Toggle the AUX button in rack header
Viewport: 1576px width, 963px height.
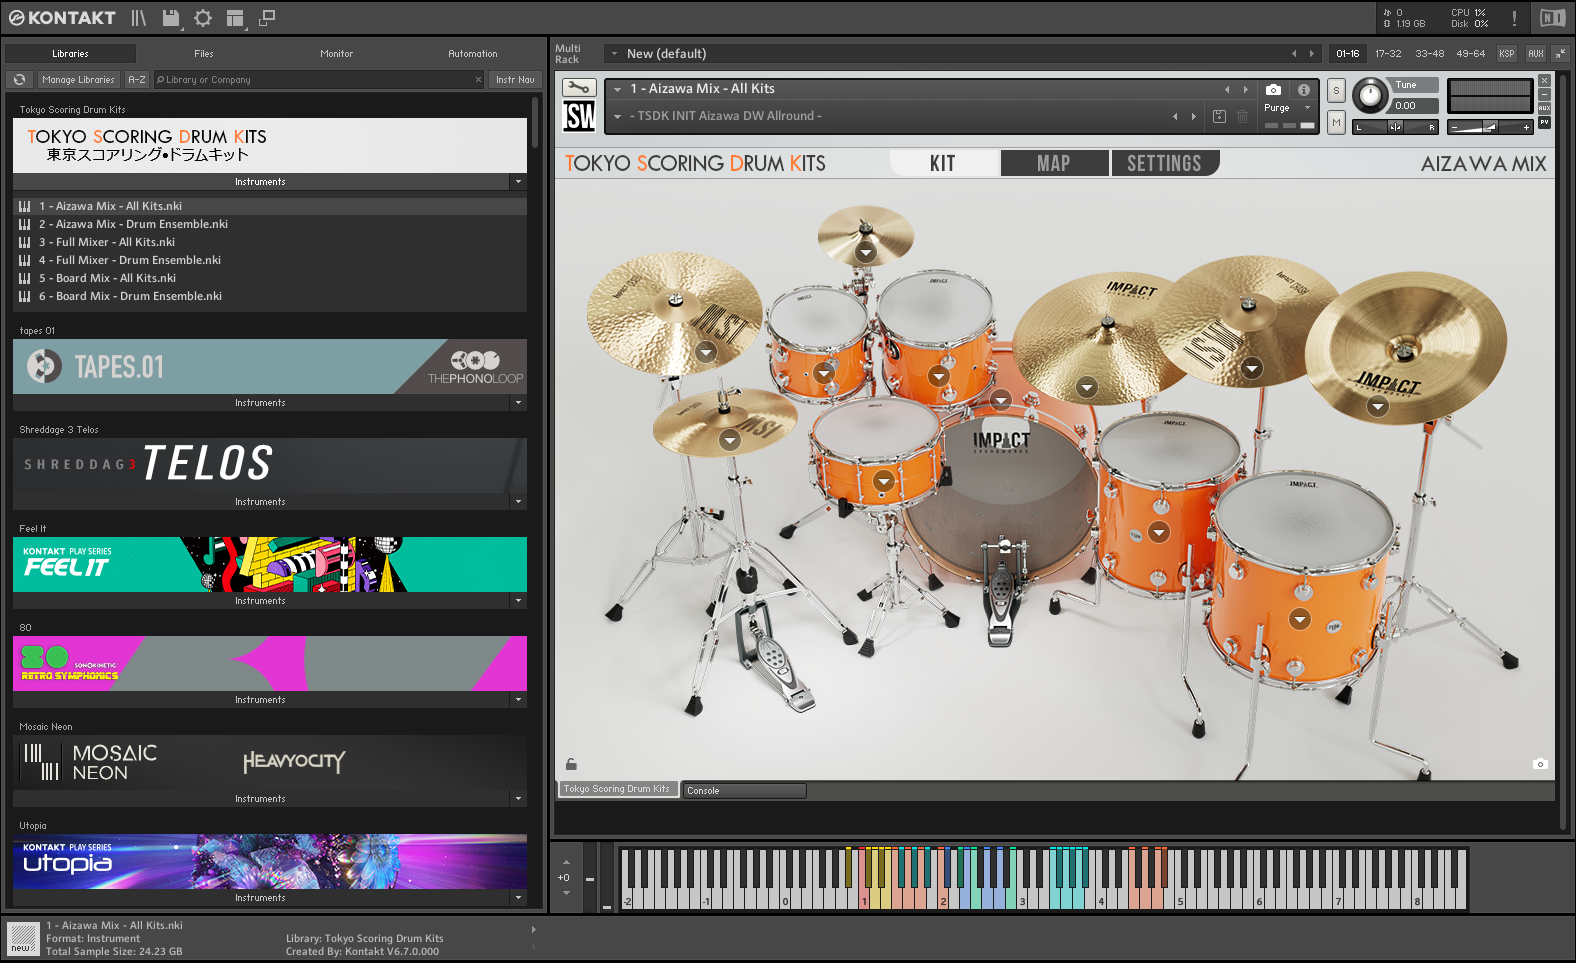(1535, 54)
